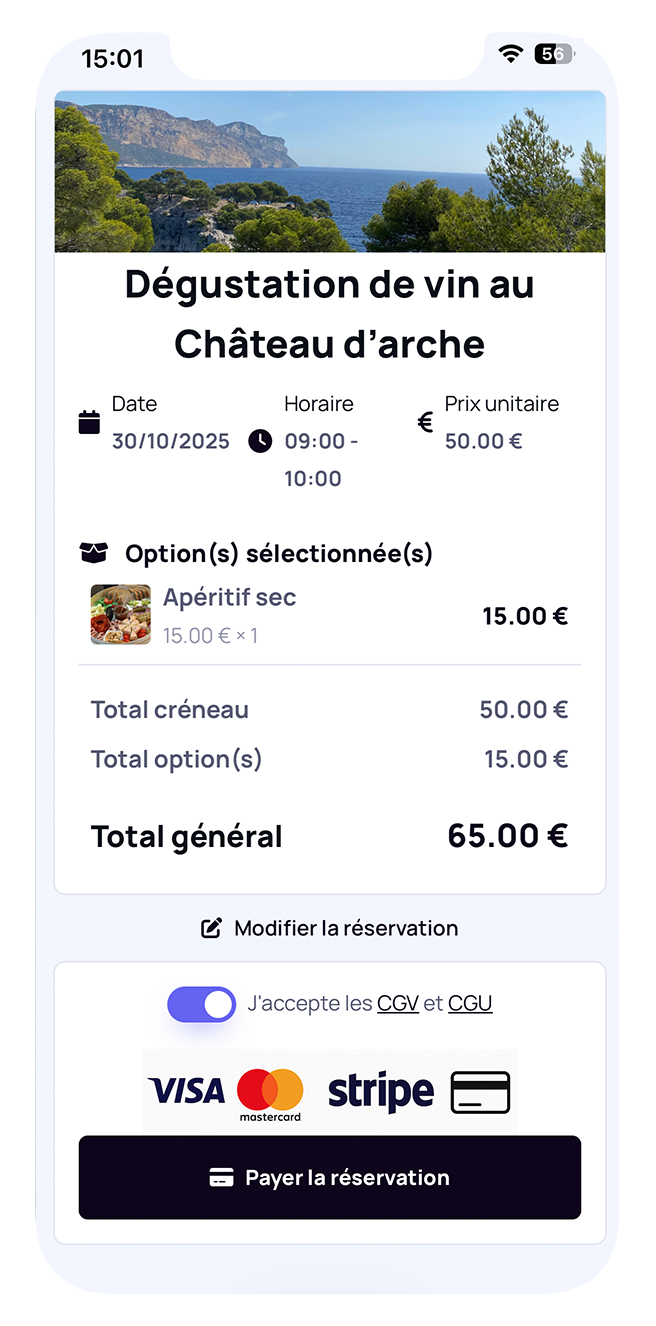656x1326 pixels.
Task: Disable the CGV and CGU acceptance toggle
Action: (x=201, y=1003)
